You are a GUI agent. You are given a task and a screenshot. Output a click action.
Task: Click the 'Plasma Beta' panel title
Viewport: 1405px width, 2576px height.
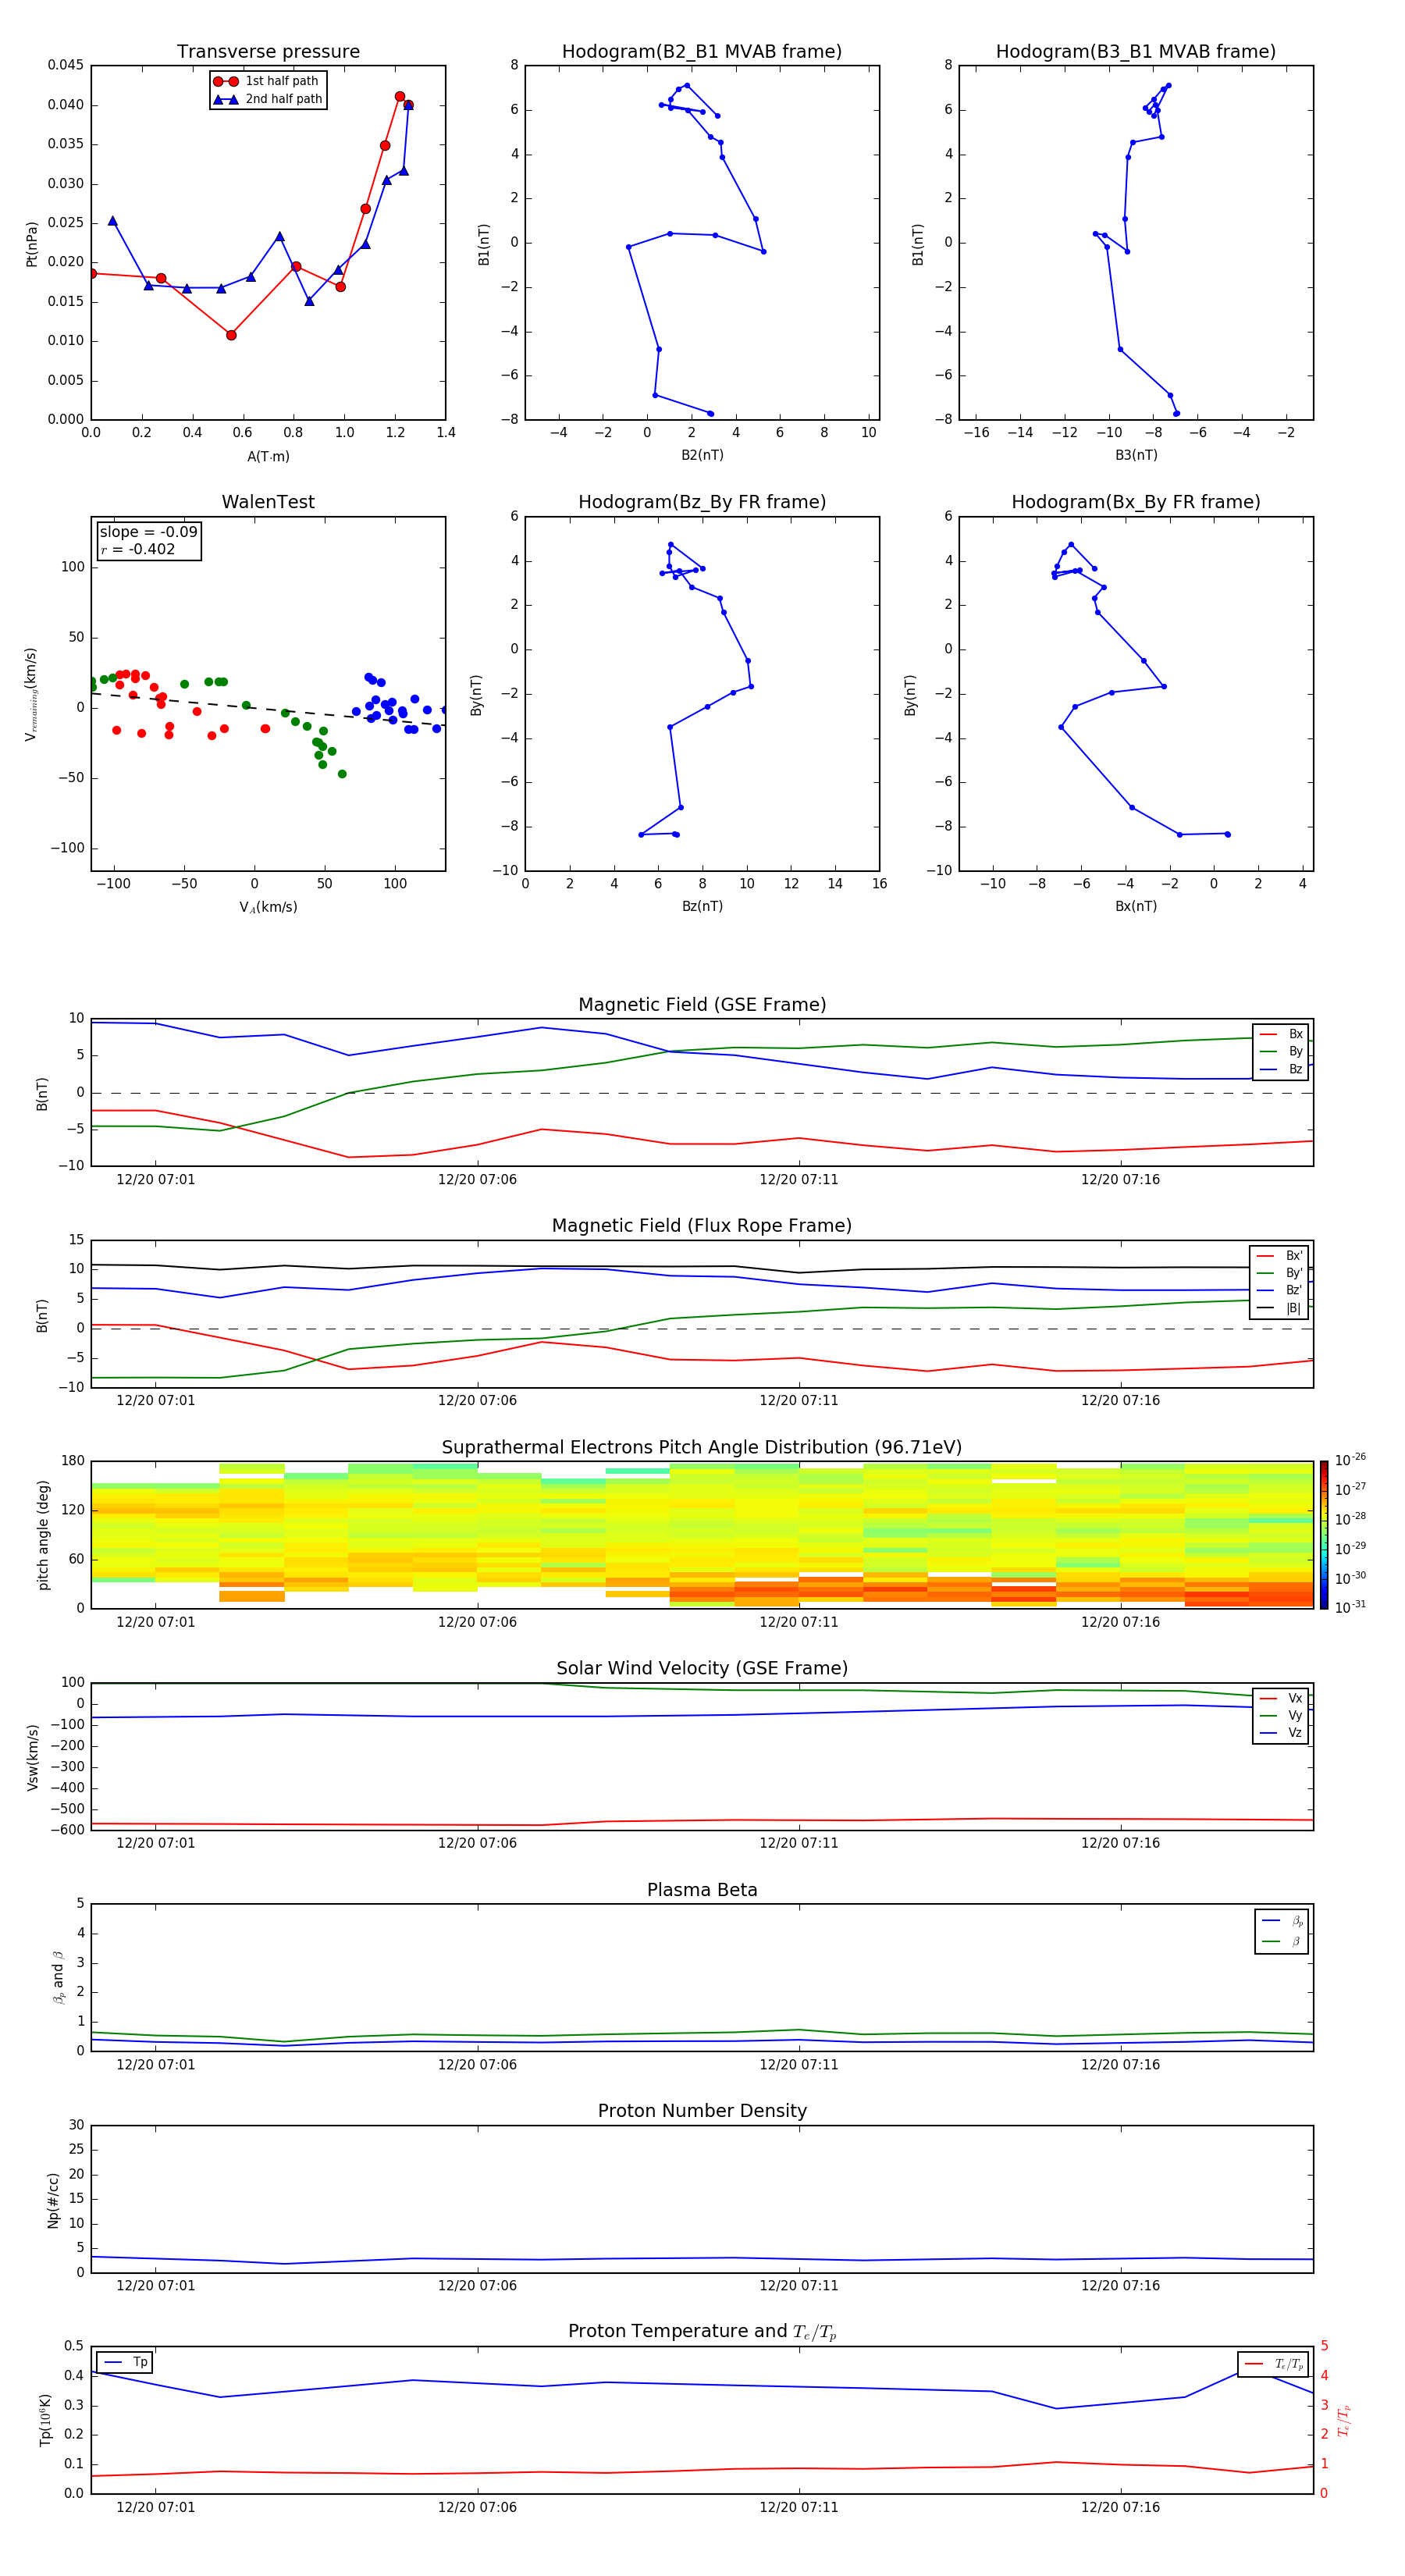tap(702, 1890)
